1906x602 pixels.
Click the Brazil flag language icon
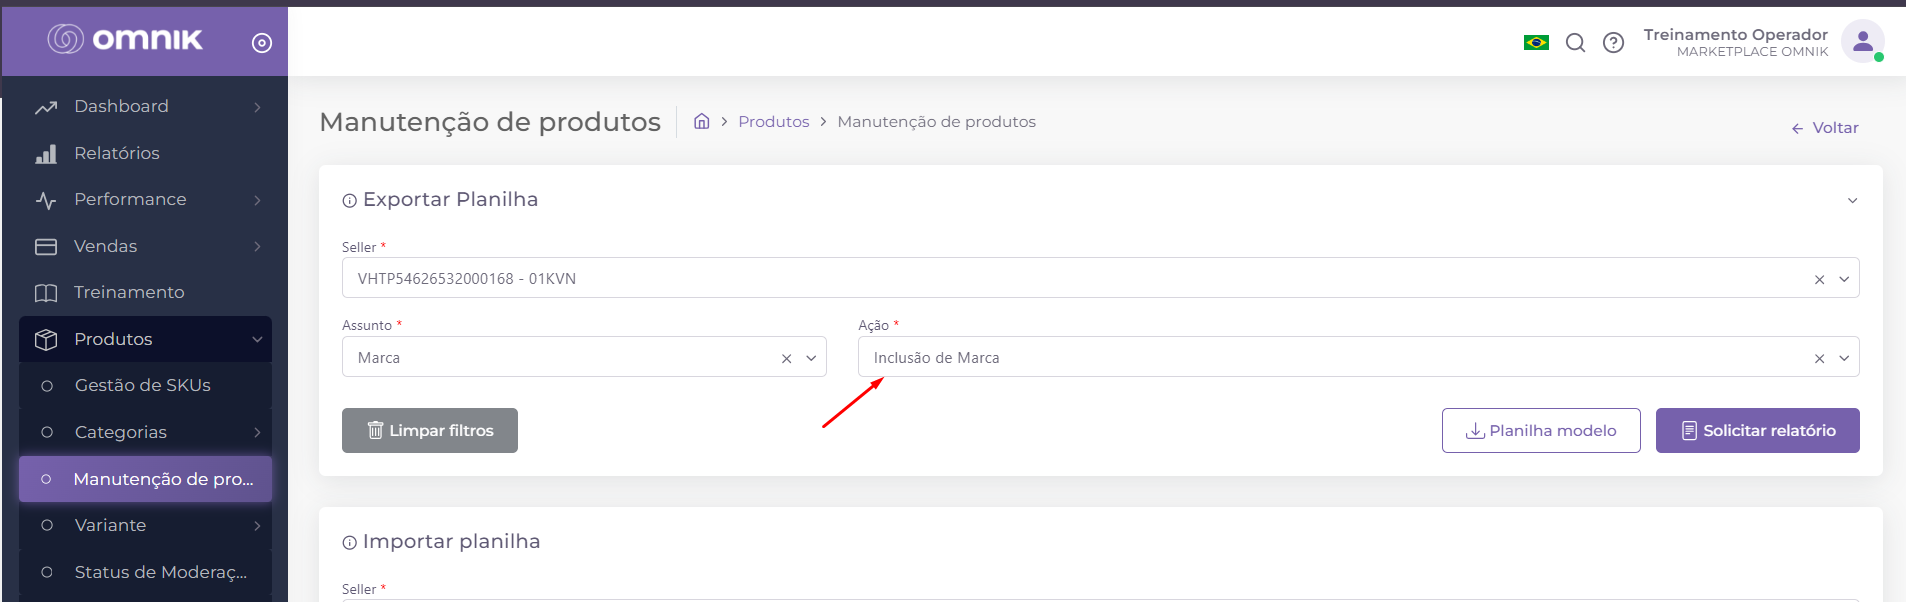tap(1536, 42)
